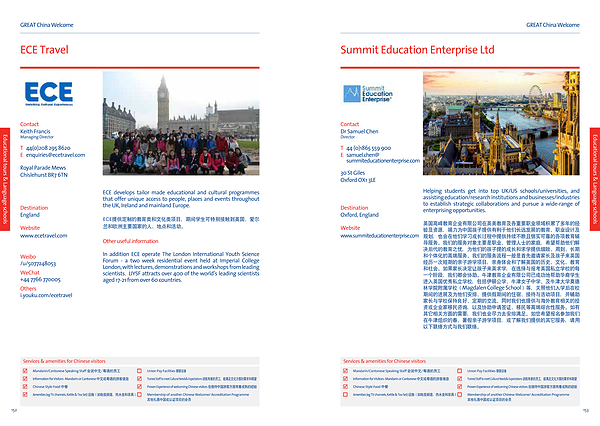Screen dimensions: 600x426
Task: Click the ECE telephone number 44(0)208 295 8620
Action: point(59,148)
